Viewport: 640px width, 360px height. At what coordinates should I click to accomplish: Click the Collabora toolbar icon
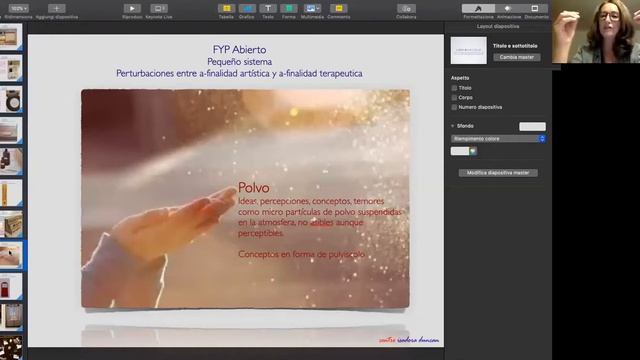[406, 8]
